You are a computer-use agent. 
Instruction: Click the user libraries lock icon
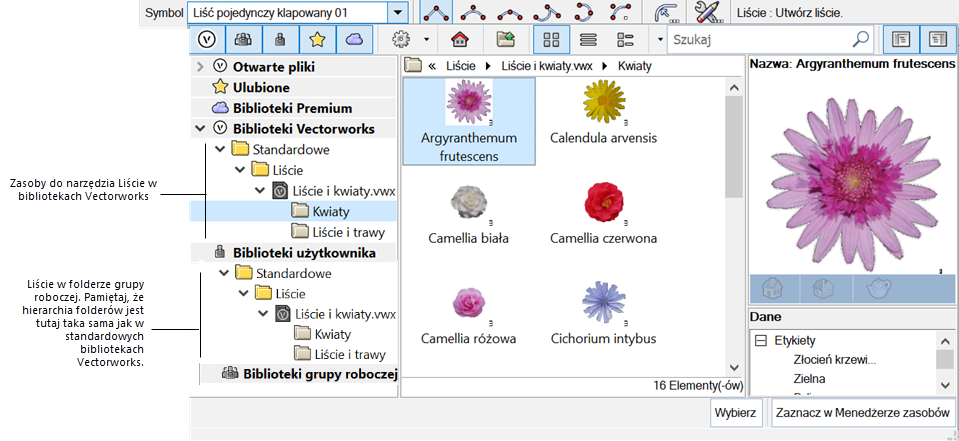click(280, 40)
